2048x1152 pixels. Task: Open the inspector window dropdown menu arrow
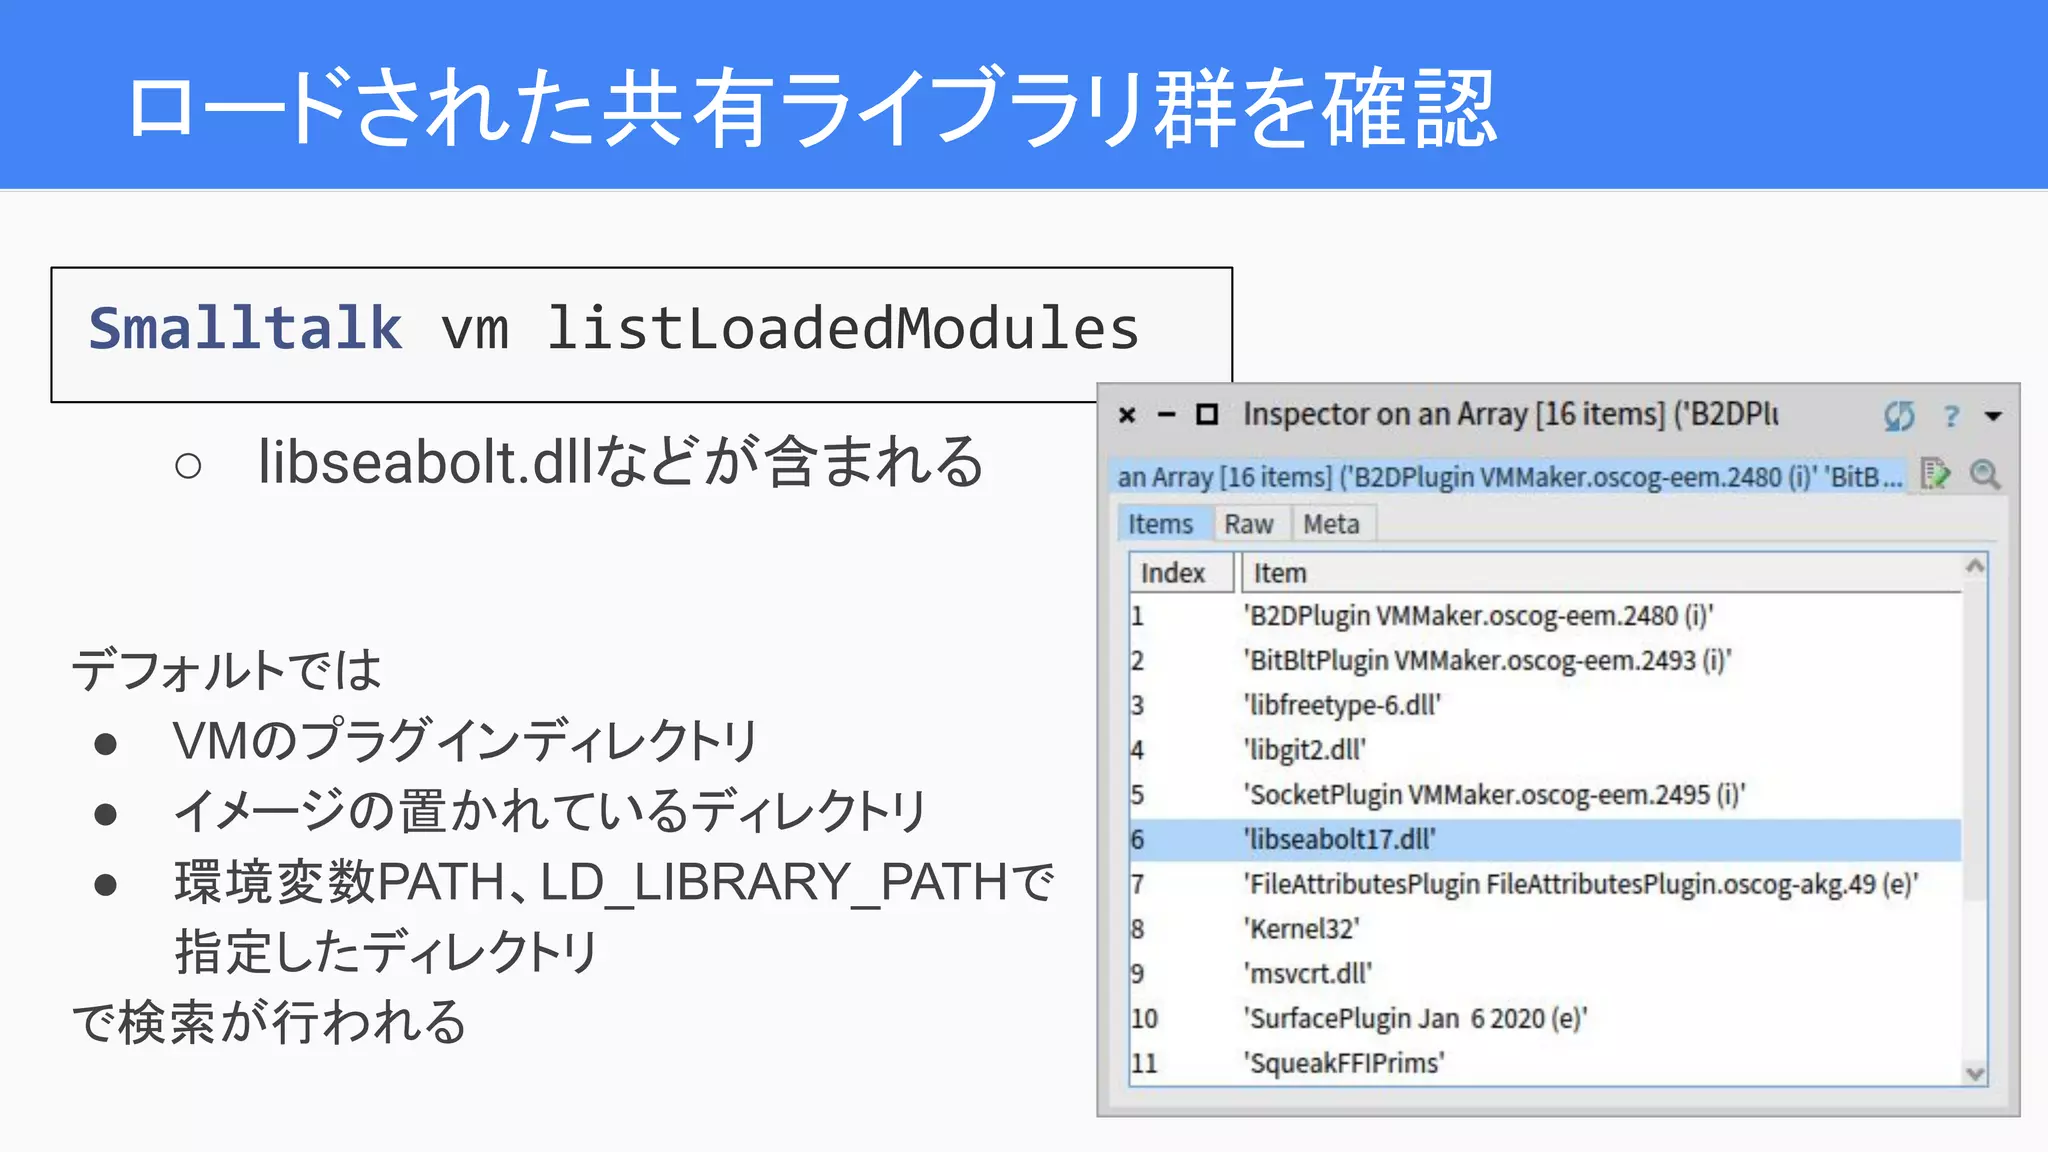1993,416
